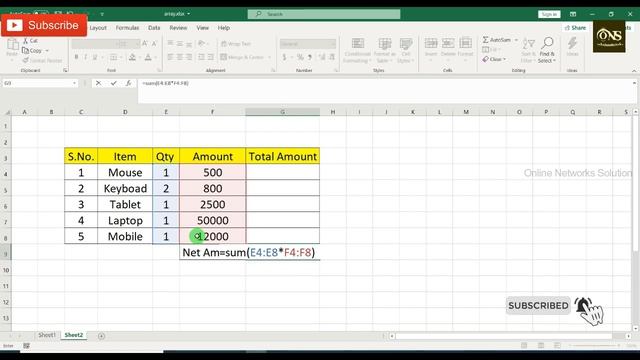
Task: Click the Font Color A swatch
Action: tap(148, 58)
